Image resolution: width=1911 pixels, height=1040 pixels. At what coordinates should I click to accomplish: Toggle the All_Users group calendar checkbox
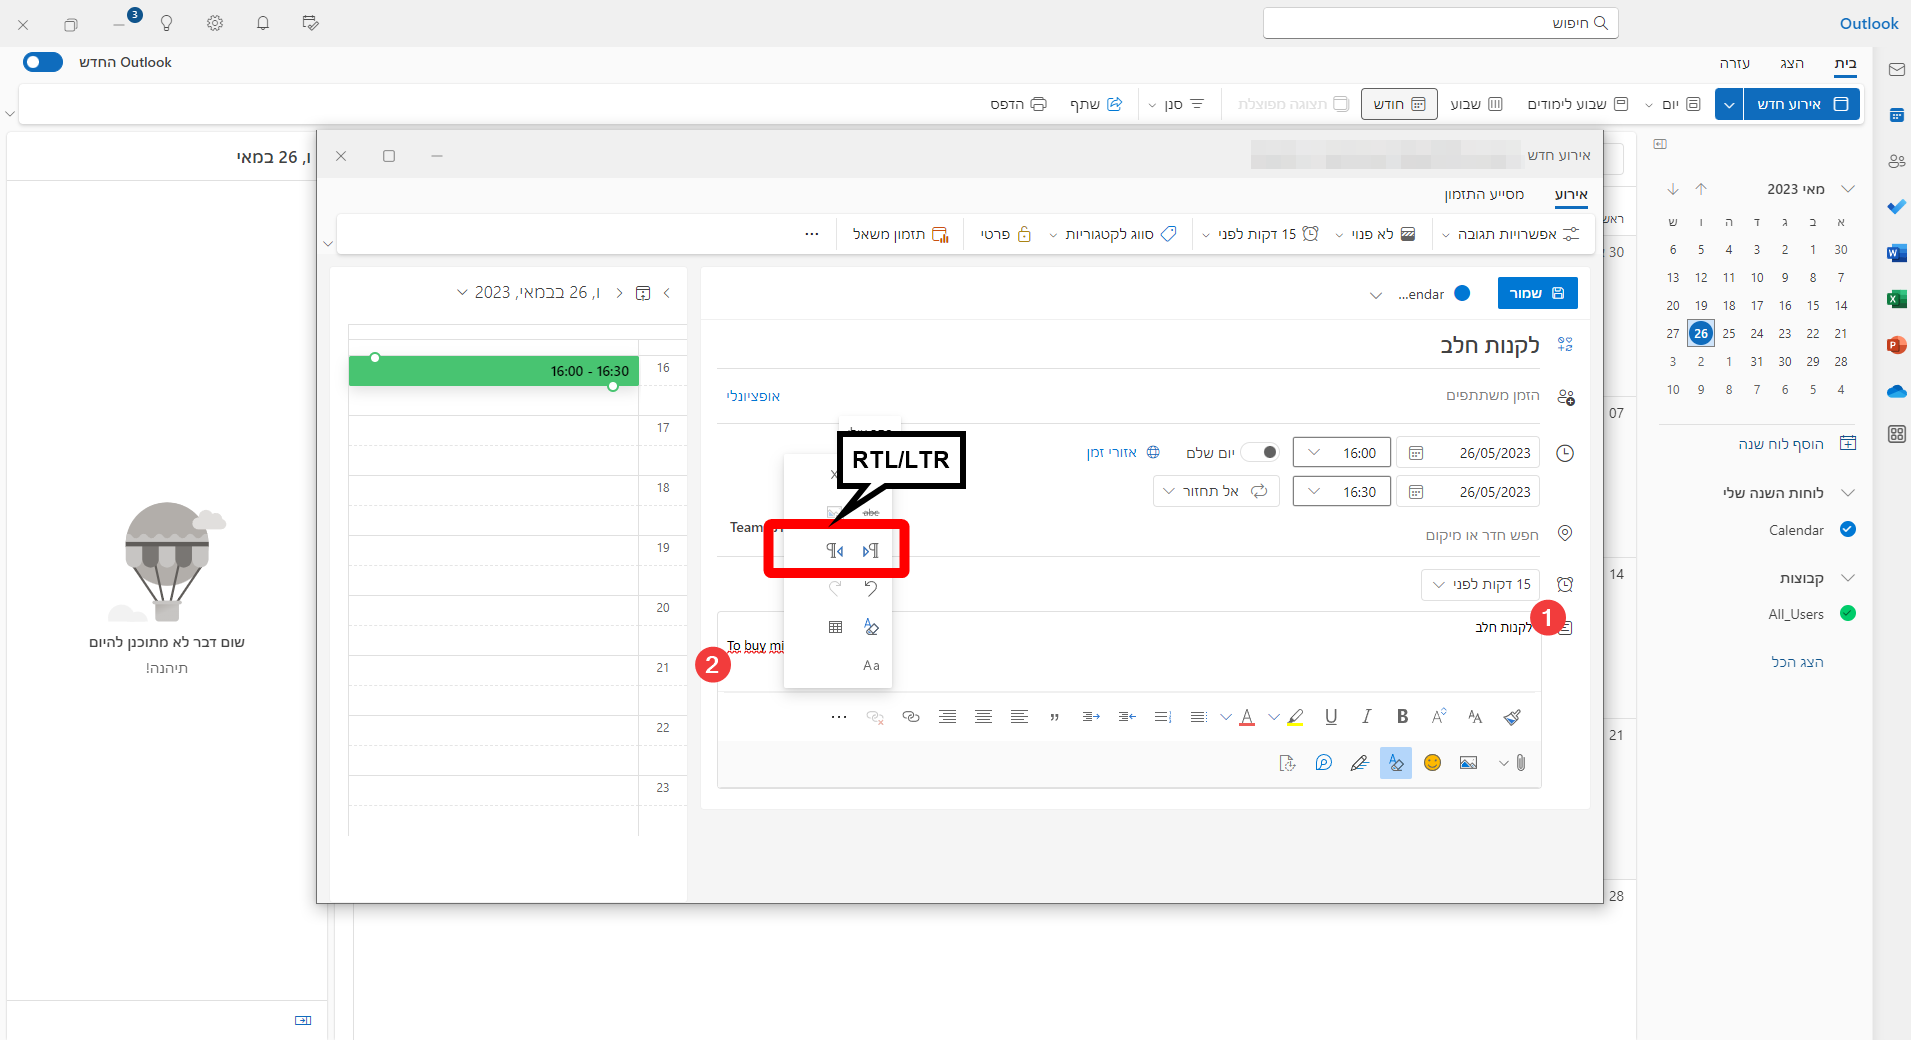coord(1848,614)
